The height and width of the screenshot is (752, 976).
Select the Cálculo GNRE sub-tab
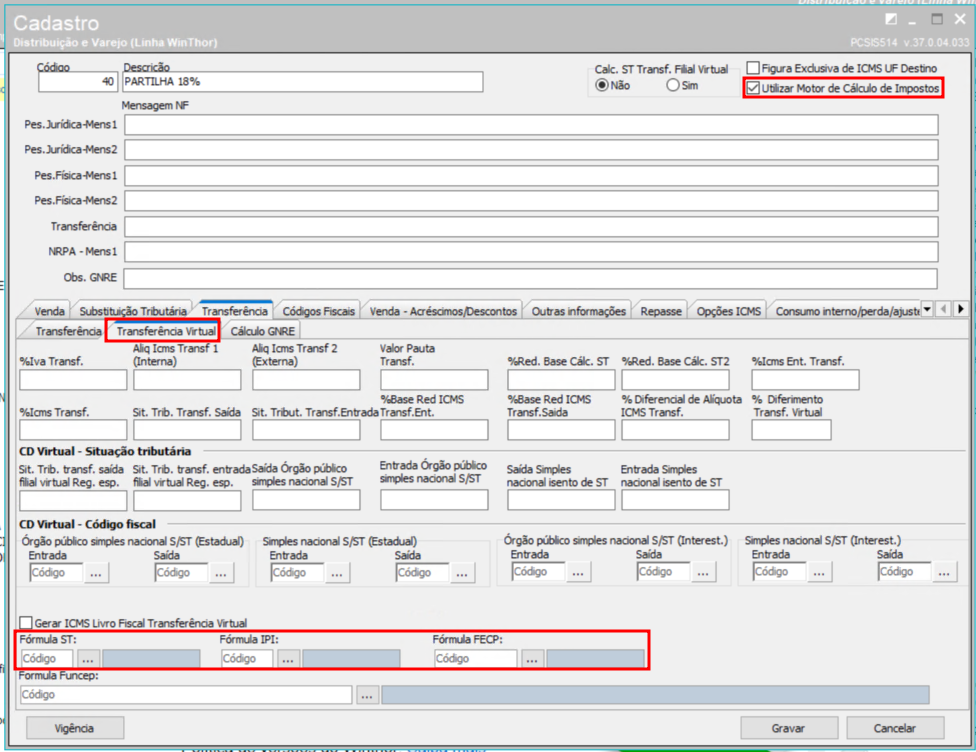[263, 331]
